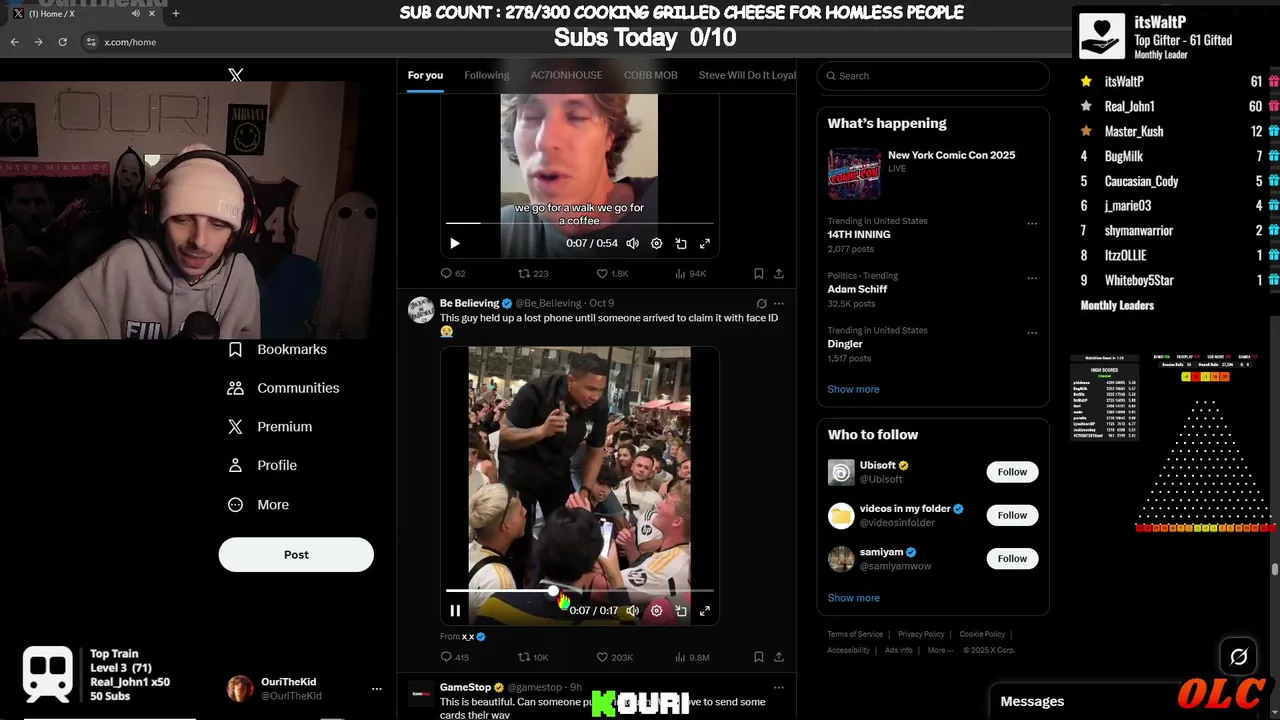The height and width of the screenshot is (720, 1280).
Task: Expand top video to fullscreen
Action: point(705,243)
